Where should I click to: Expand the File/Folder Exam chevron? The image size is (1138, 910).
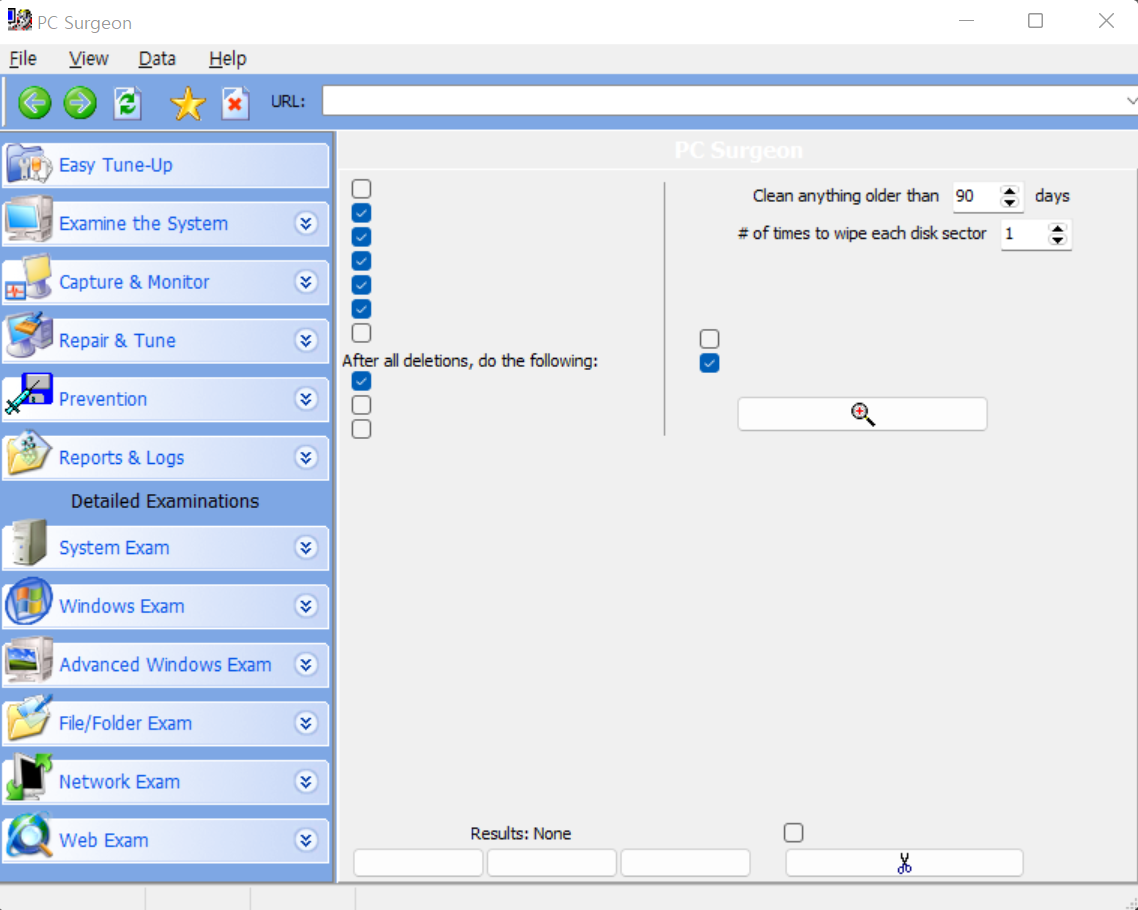306,723
